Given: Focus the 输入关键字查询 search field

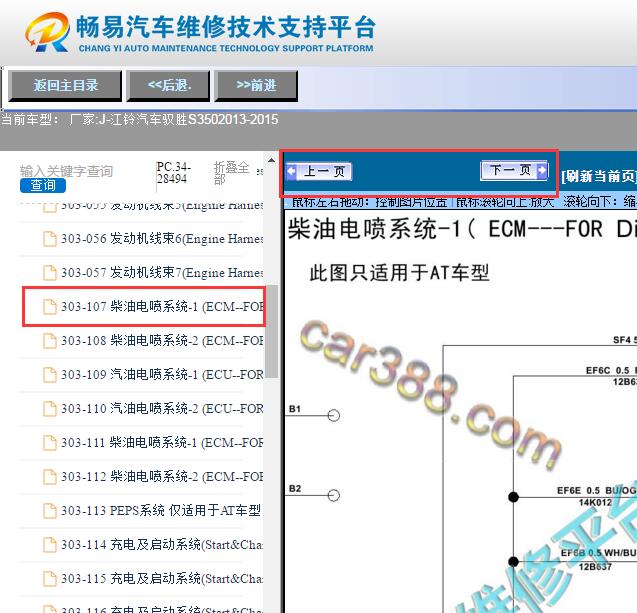Looking at the screenshot, I should pos(66,171).
